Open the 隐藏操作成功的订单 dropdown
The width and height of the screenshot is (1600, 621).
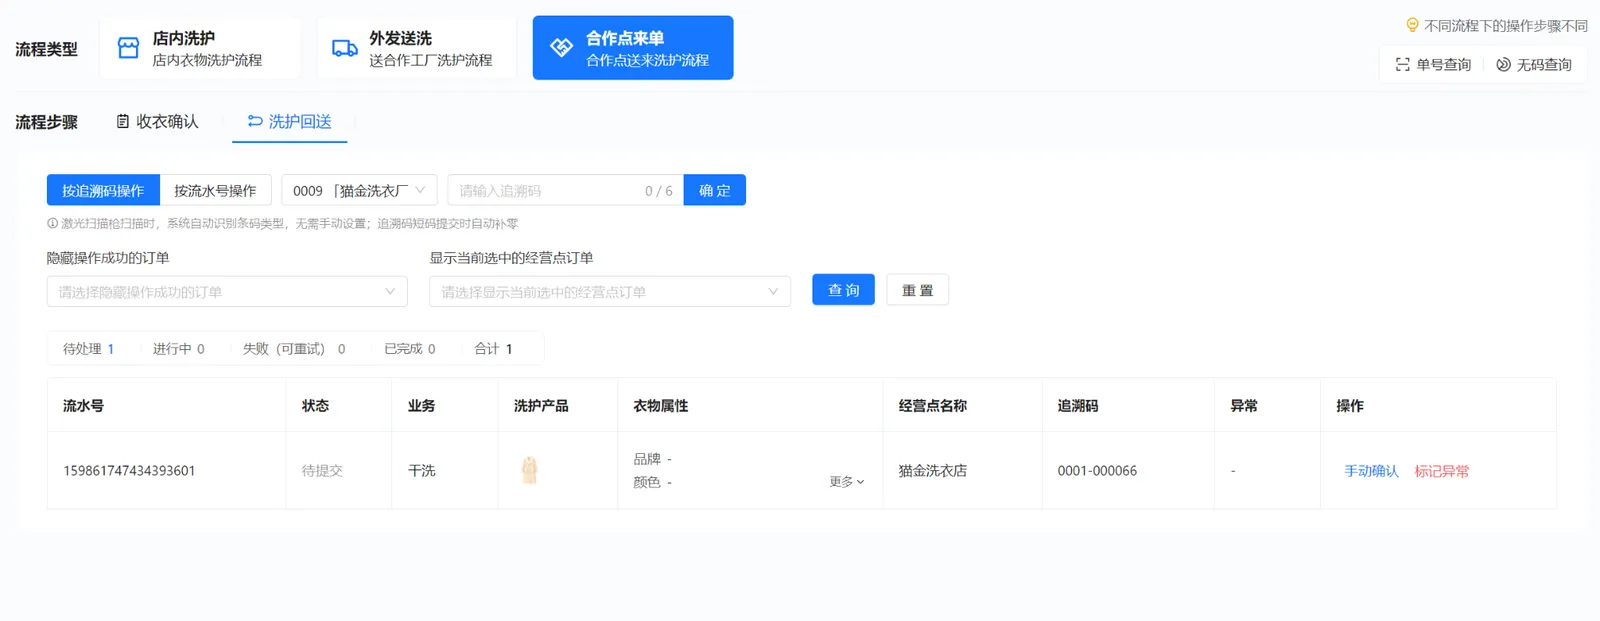coord(227,291)
